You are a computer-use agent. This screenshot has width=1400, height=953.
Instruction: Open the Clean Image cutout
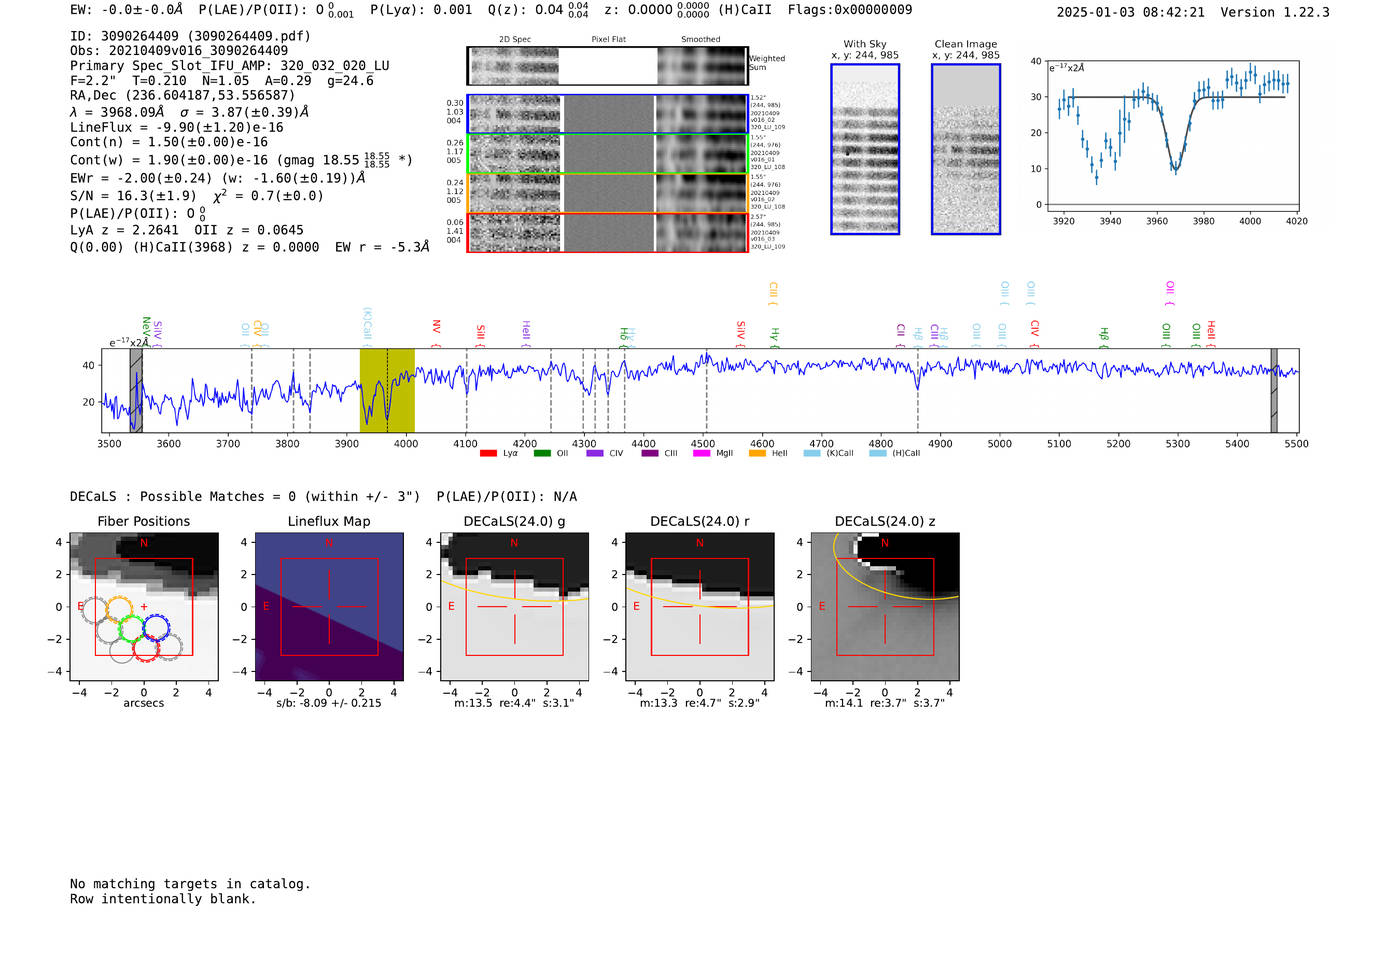(x=966, y=149)
